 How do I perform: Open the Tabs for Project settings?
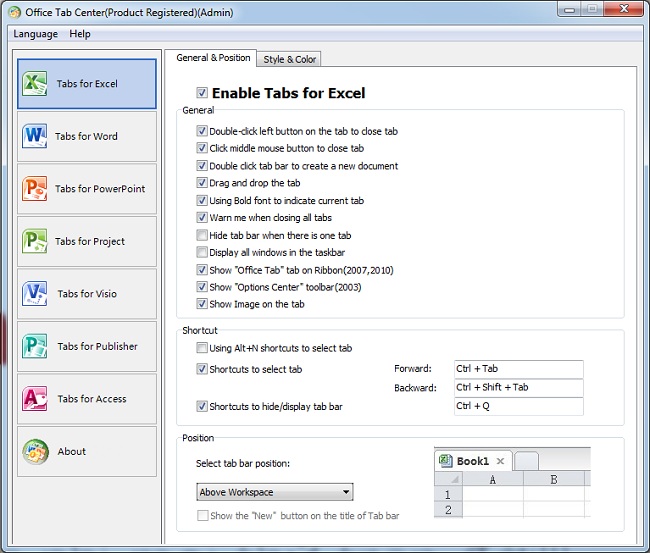tap(87, 241)
